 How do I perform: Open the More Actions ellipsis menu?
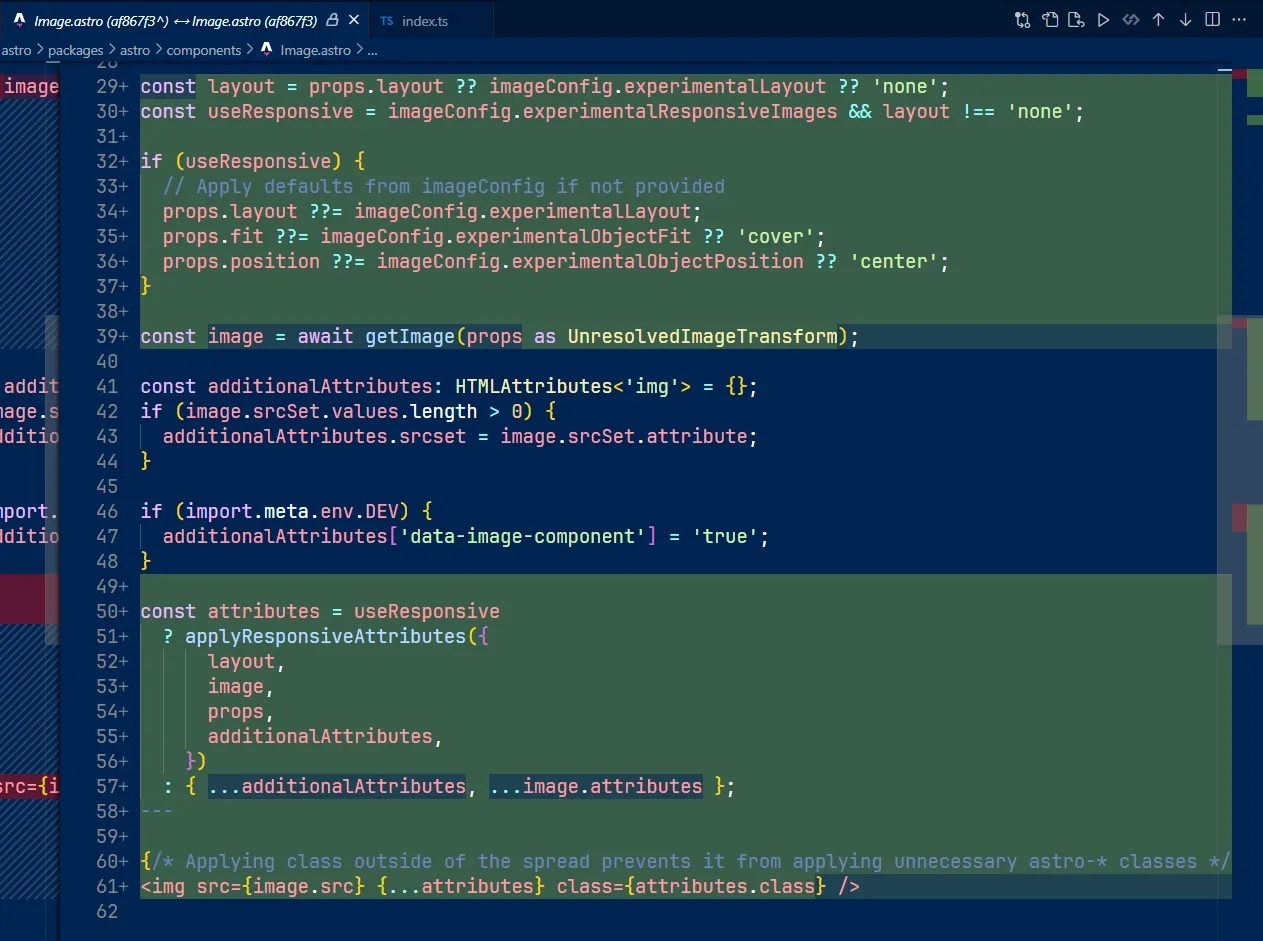tap(1239, 20)
